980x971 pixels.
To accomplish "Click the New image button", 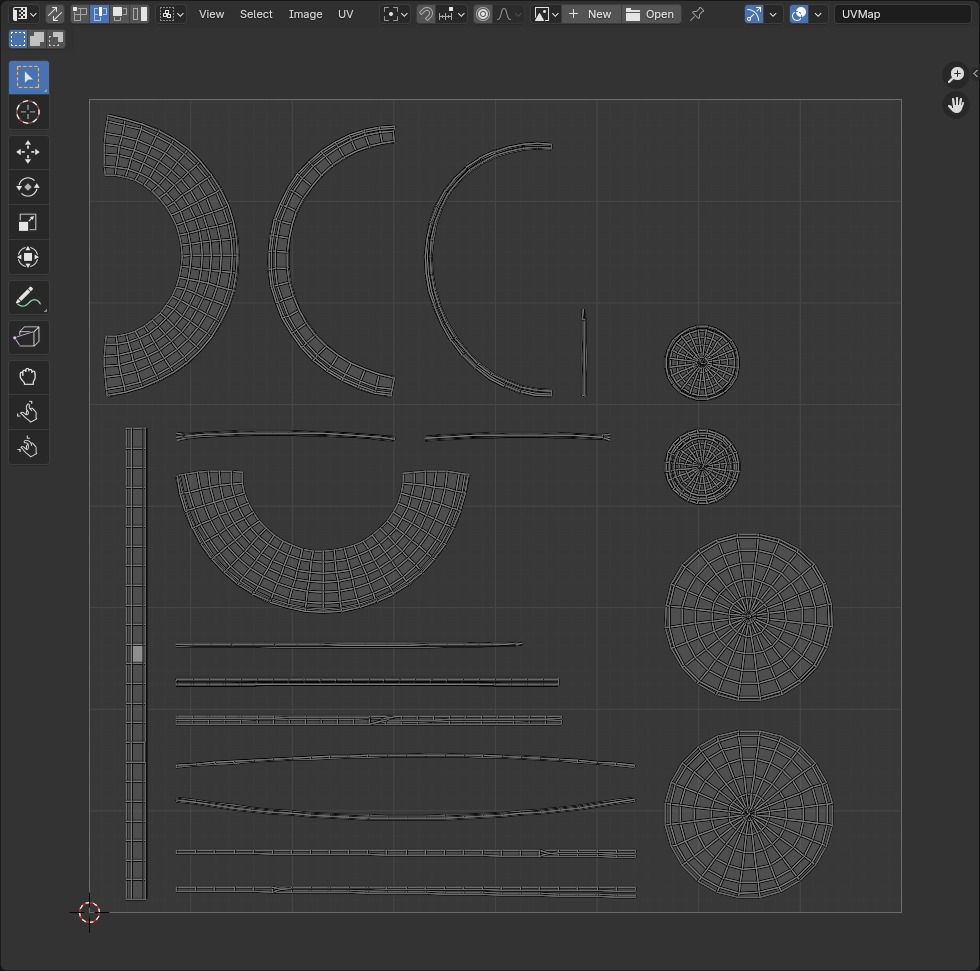I will (591, 14).
